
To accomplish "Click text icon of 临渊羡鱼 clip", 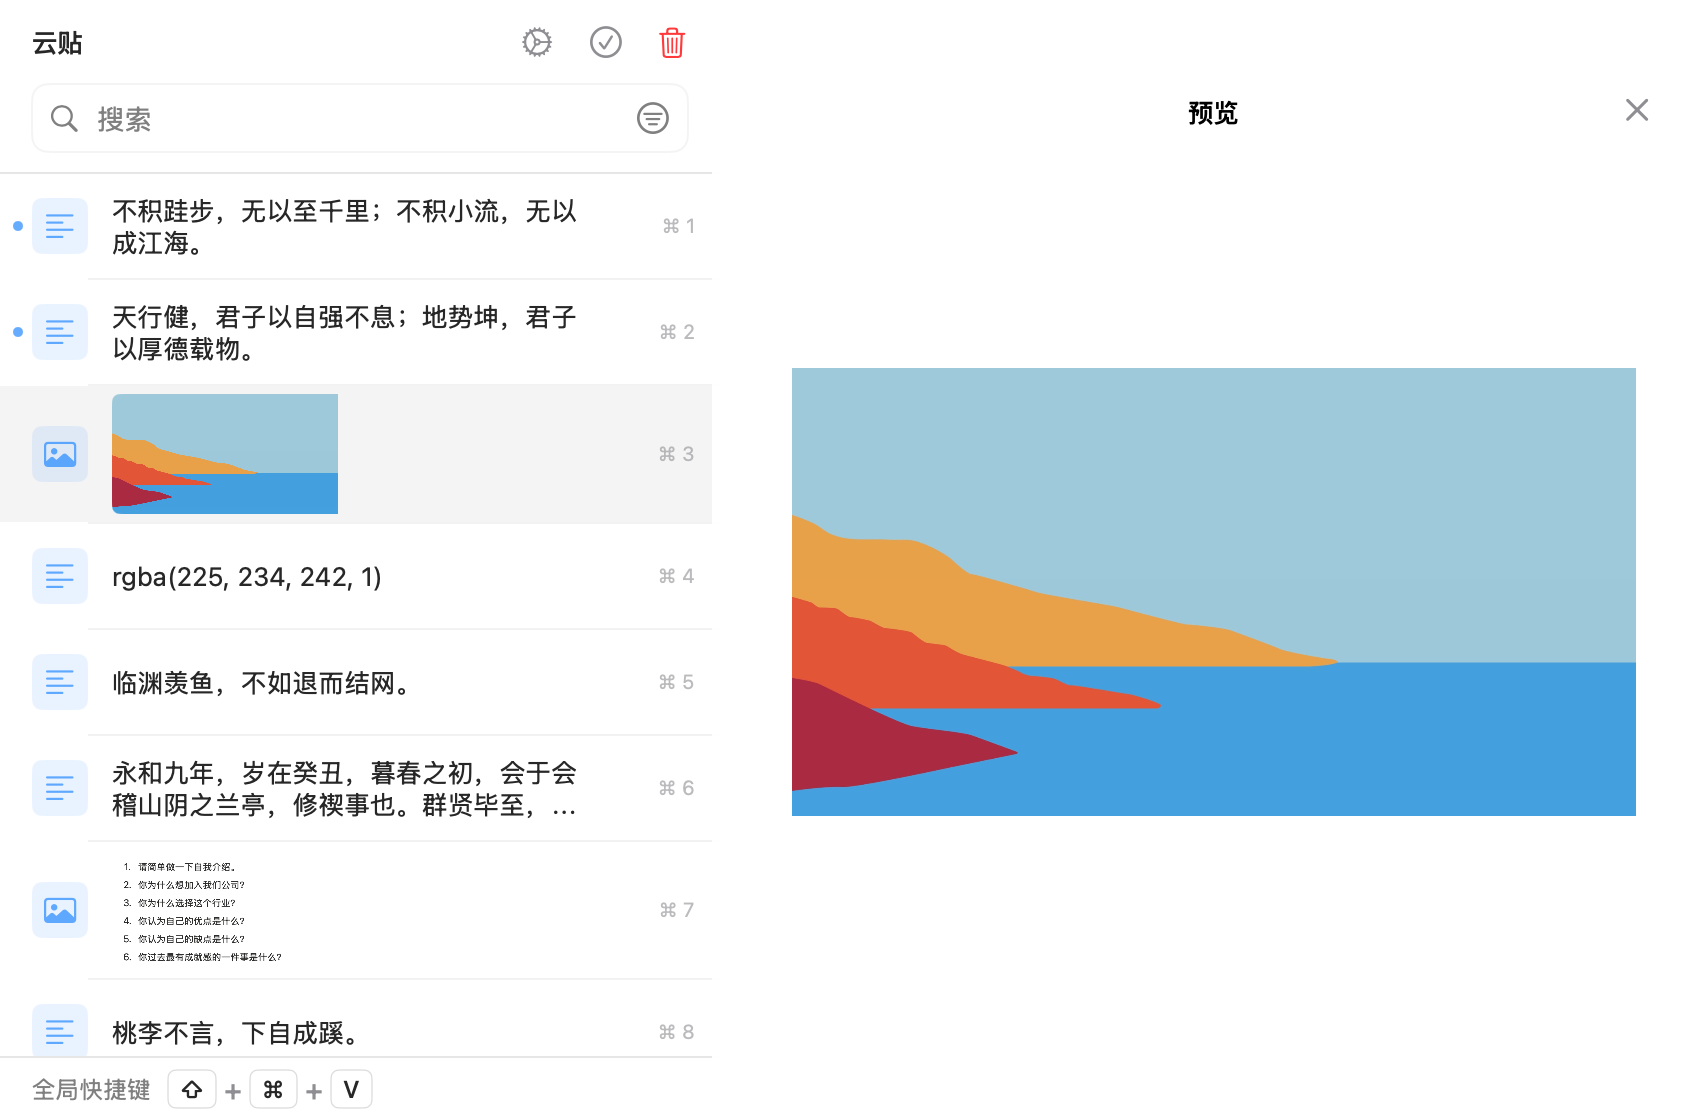I will (60, 682).
